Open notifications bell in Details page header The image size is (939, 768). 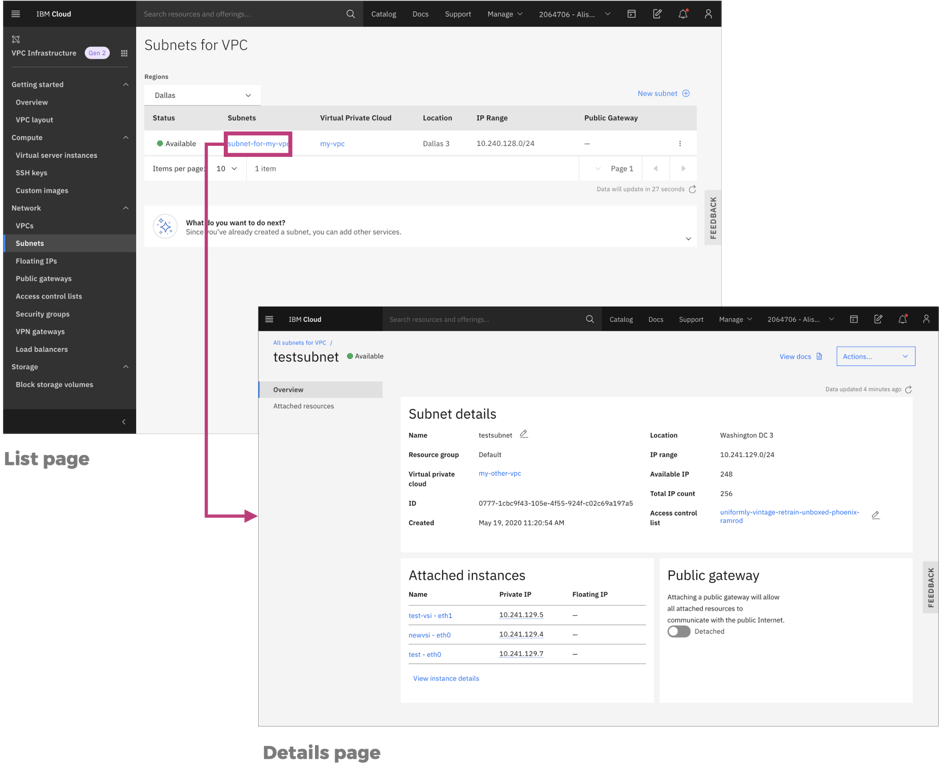(902, 319)
